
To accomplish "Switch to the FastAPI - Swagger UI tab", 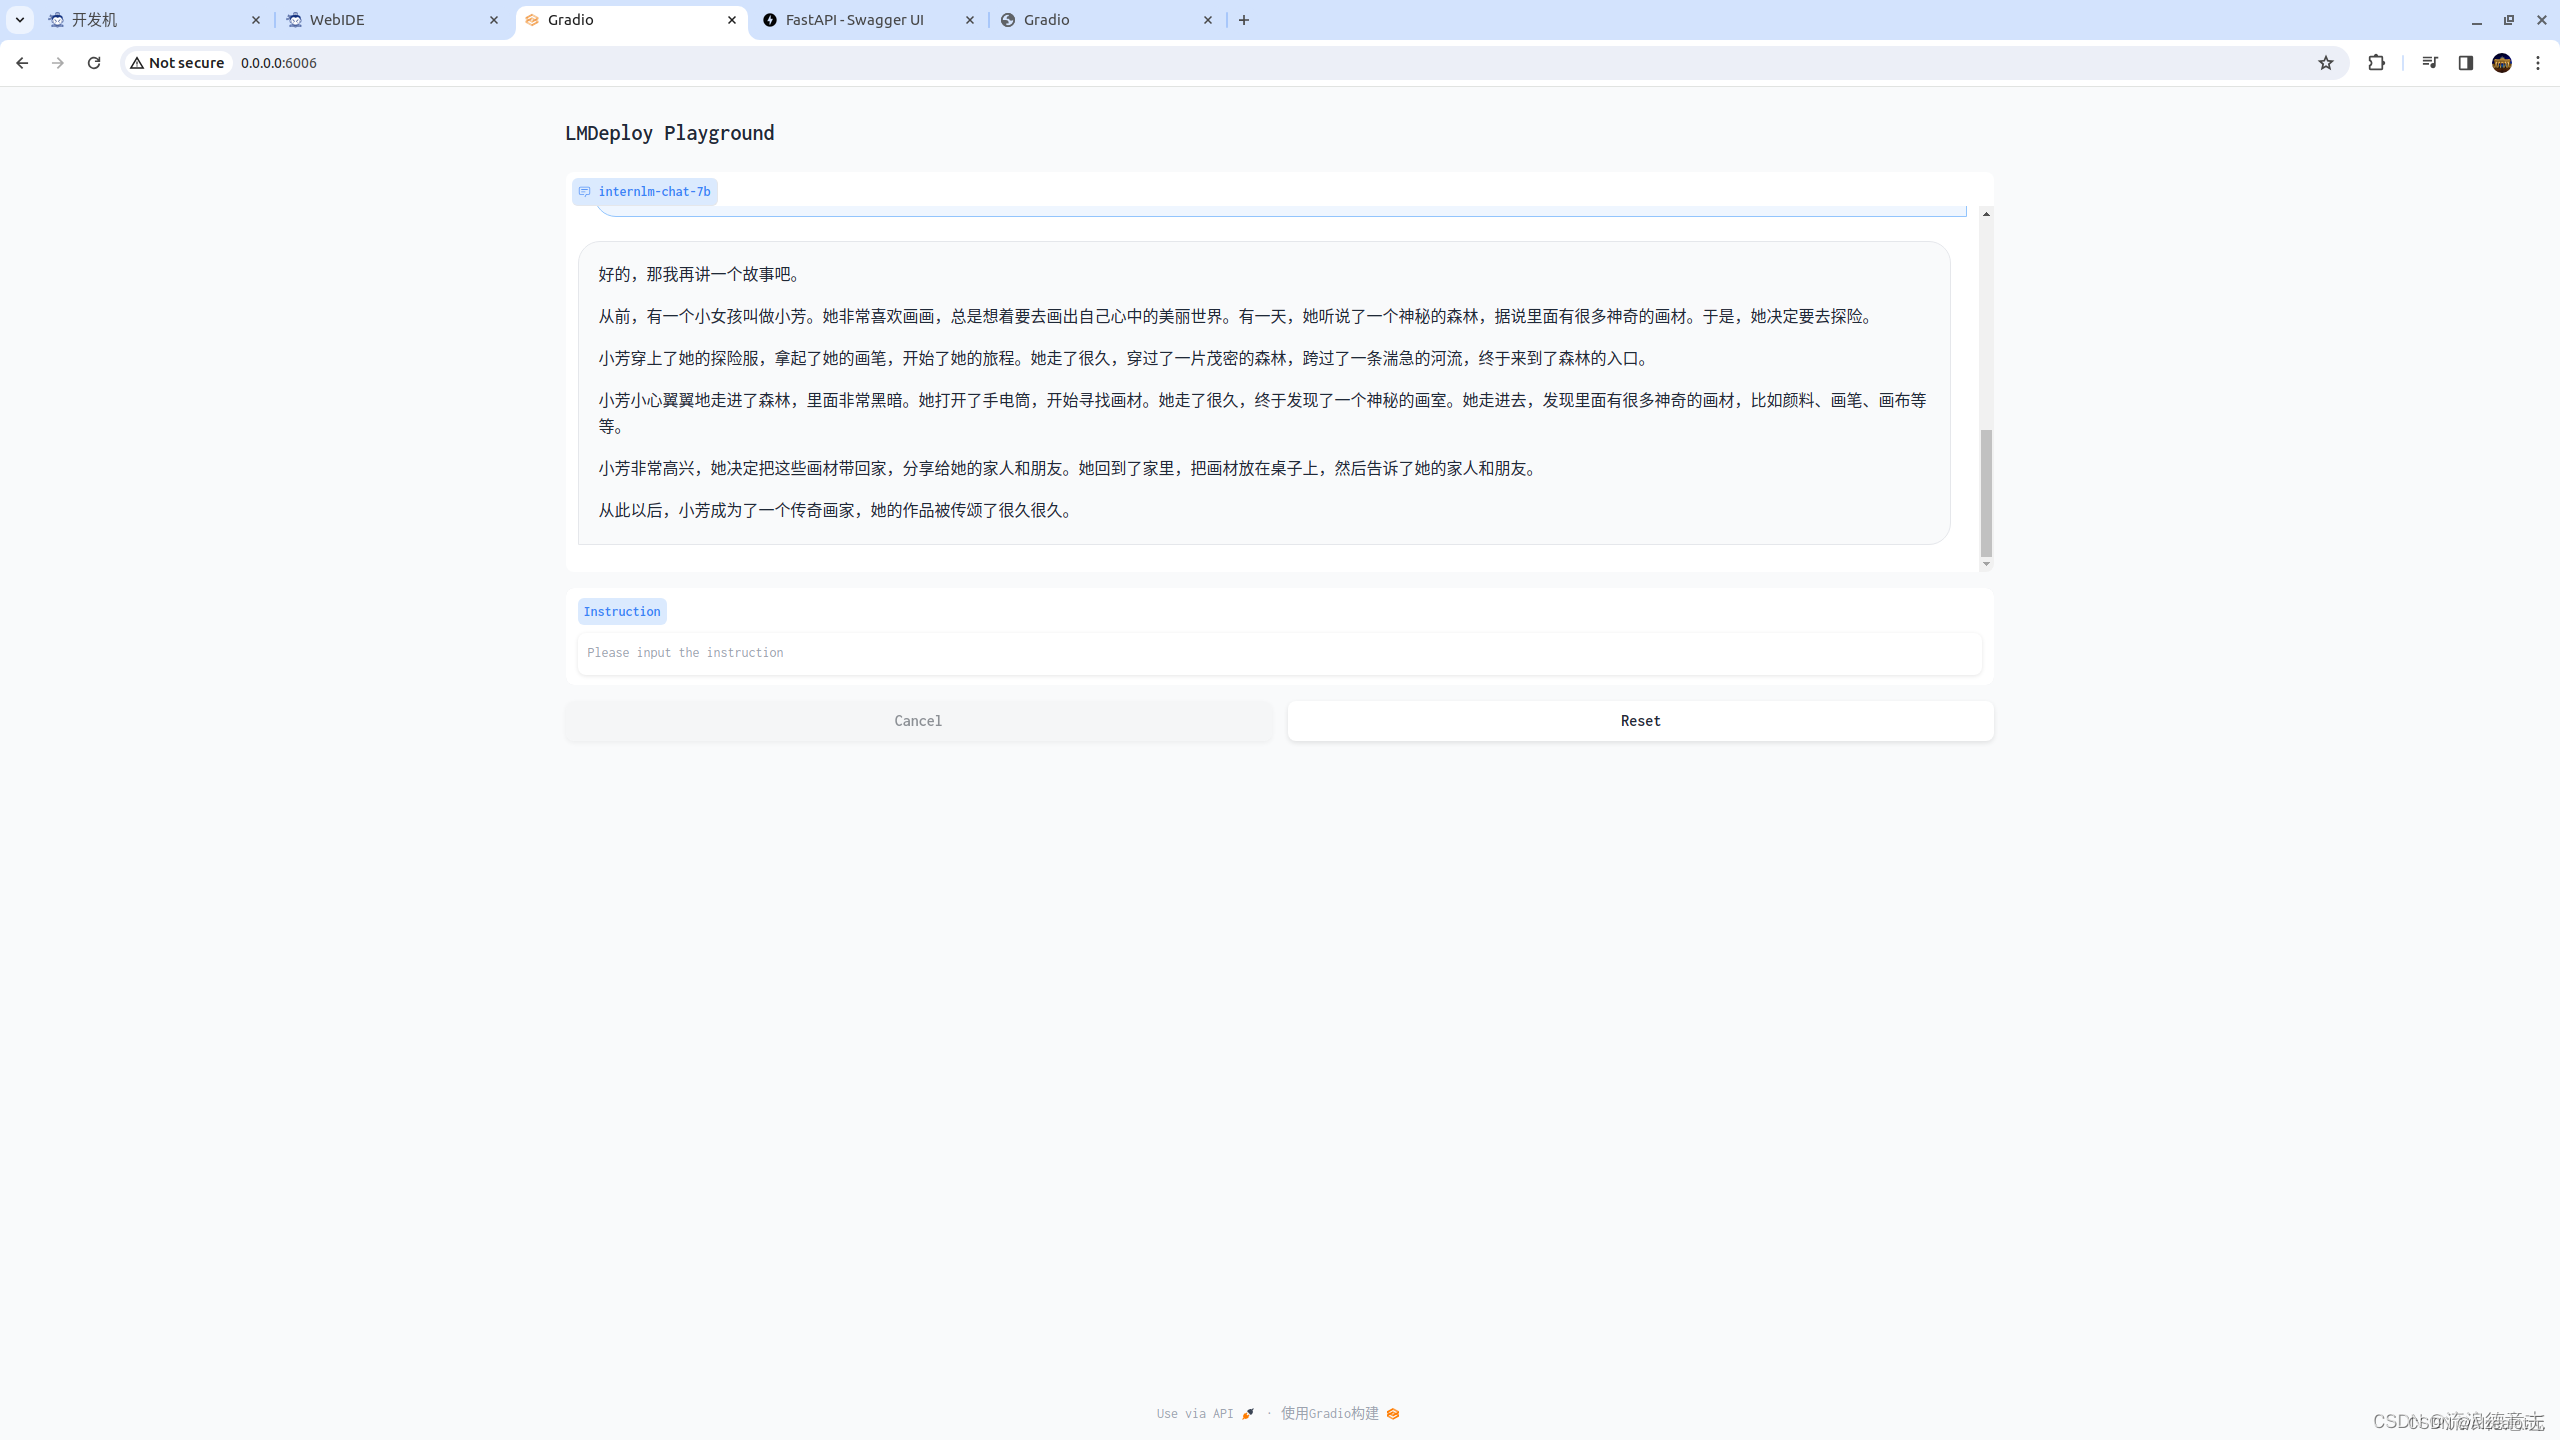I will 855,20.
